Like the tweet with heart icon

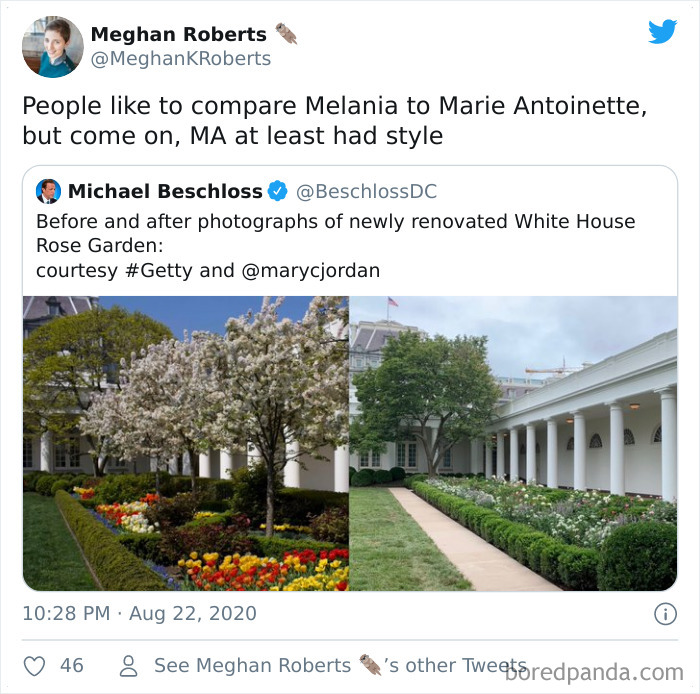pos(34,666)
